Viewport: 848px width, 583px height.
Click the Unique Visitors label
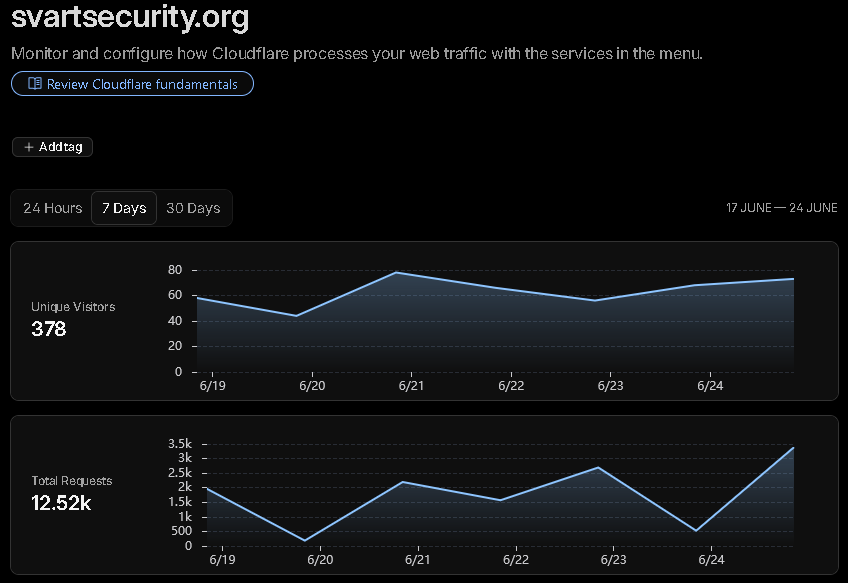(x=73, y=307)
